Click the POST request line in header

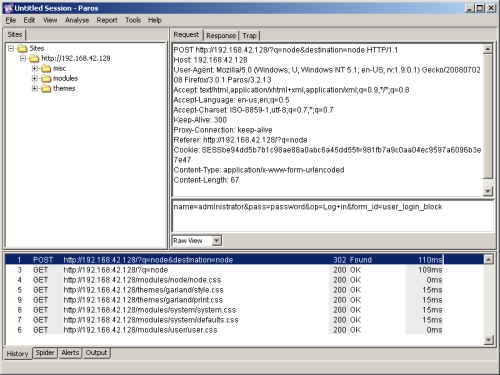coord(286,50)
